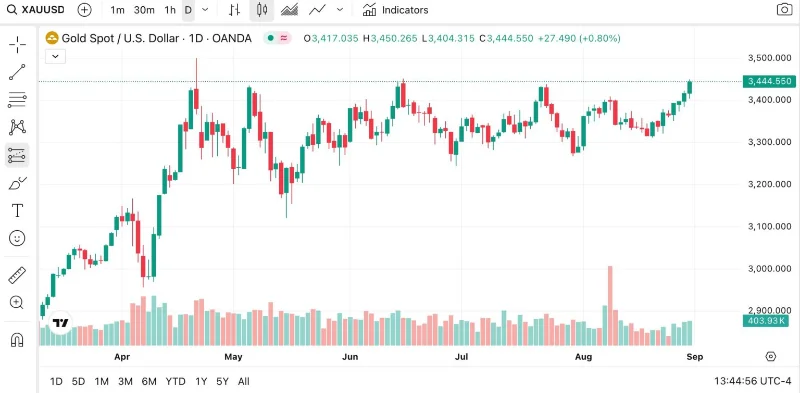Expand the chart type dropdown chevron
Viewport: 800px width, 393px height.
tap(340, 10)
